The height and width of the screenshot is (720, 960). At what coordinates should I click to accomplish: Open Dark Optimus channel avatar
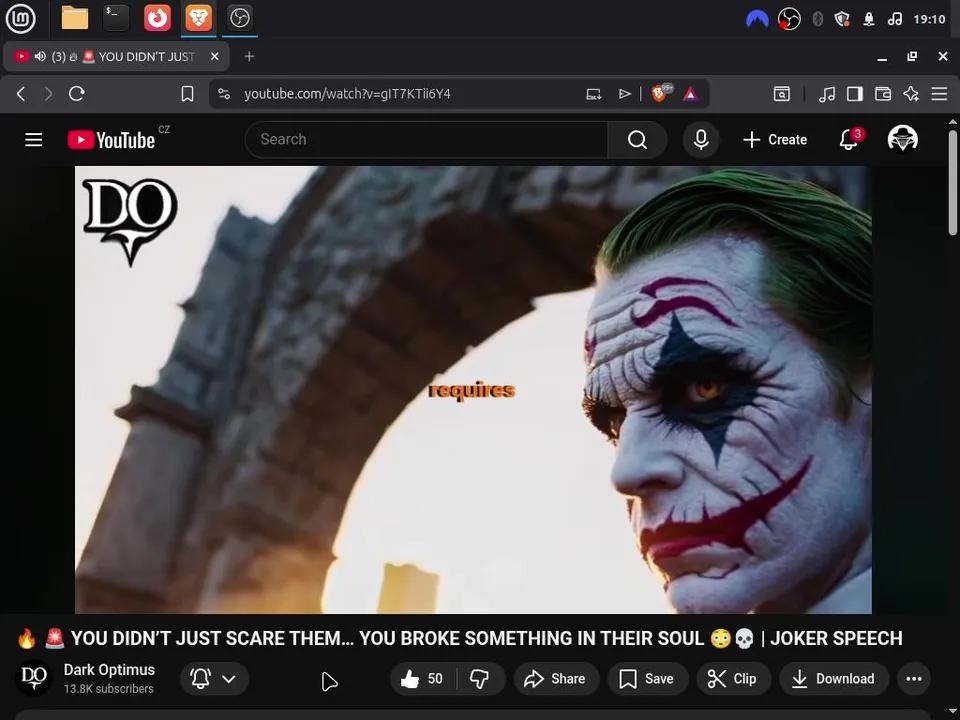pos(34,678)
